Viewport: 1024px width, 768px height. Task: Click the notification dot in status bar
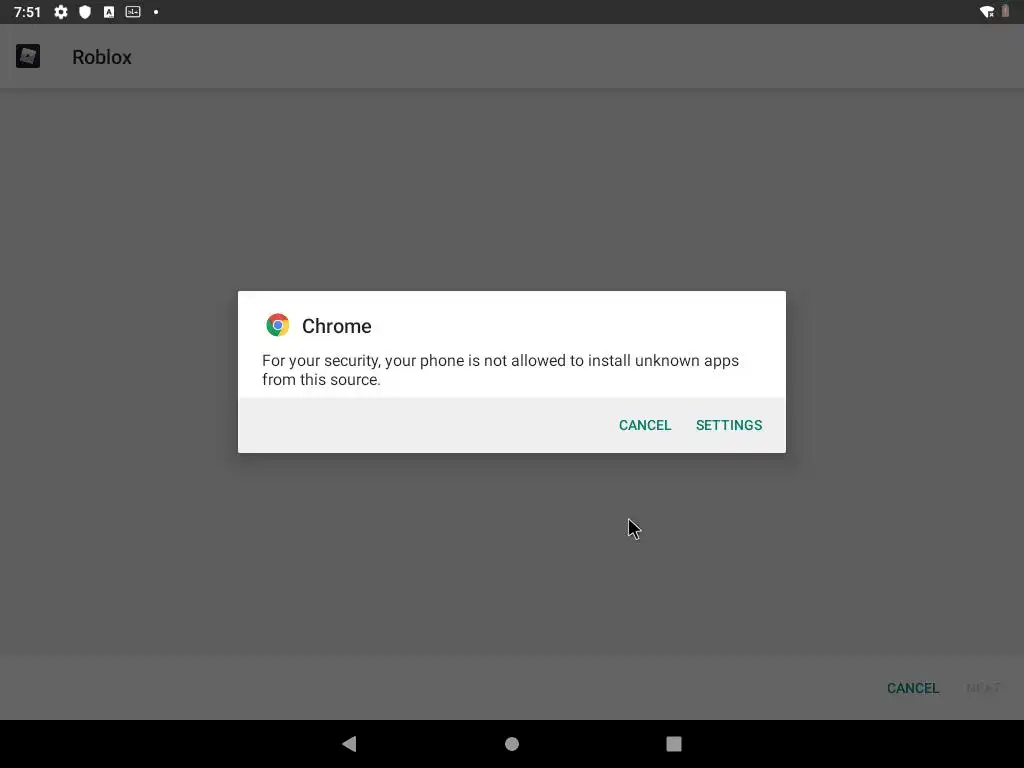tap(156, 12)
